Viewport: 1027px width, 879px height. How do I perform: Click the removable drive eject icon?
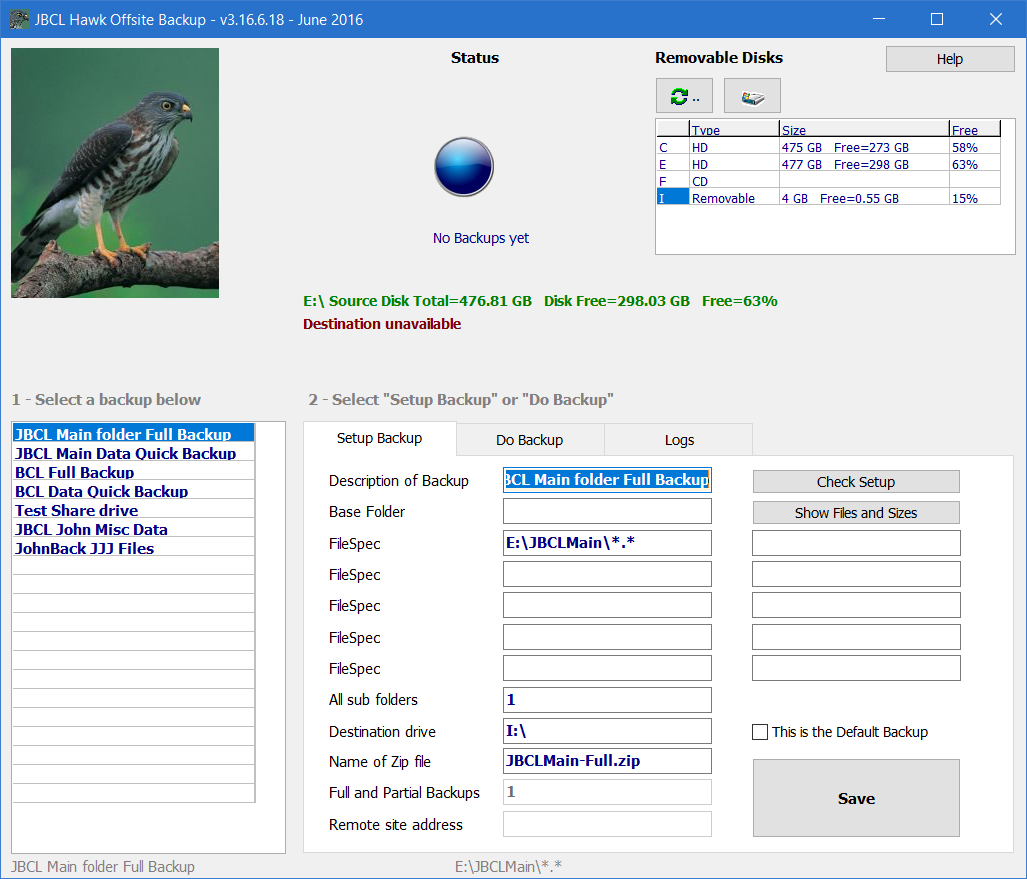(x=751, y=96)
